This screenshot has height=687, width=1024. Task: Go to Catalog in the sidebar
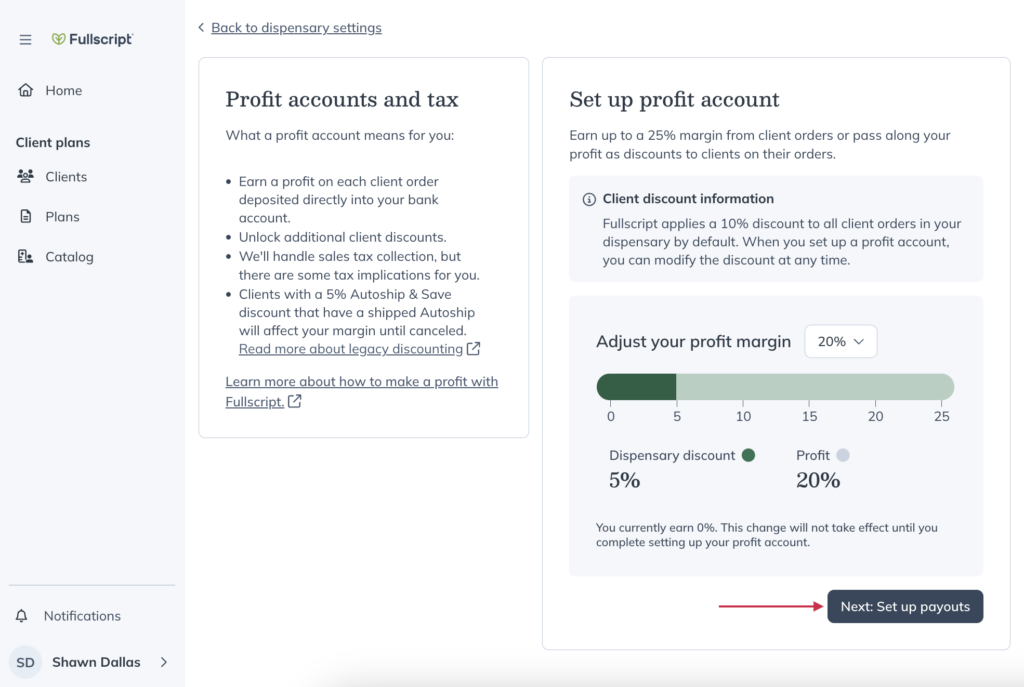69,257
